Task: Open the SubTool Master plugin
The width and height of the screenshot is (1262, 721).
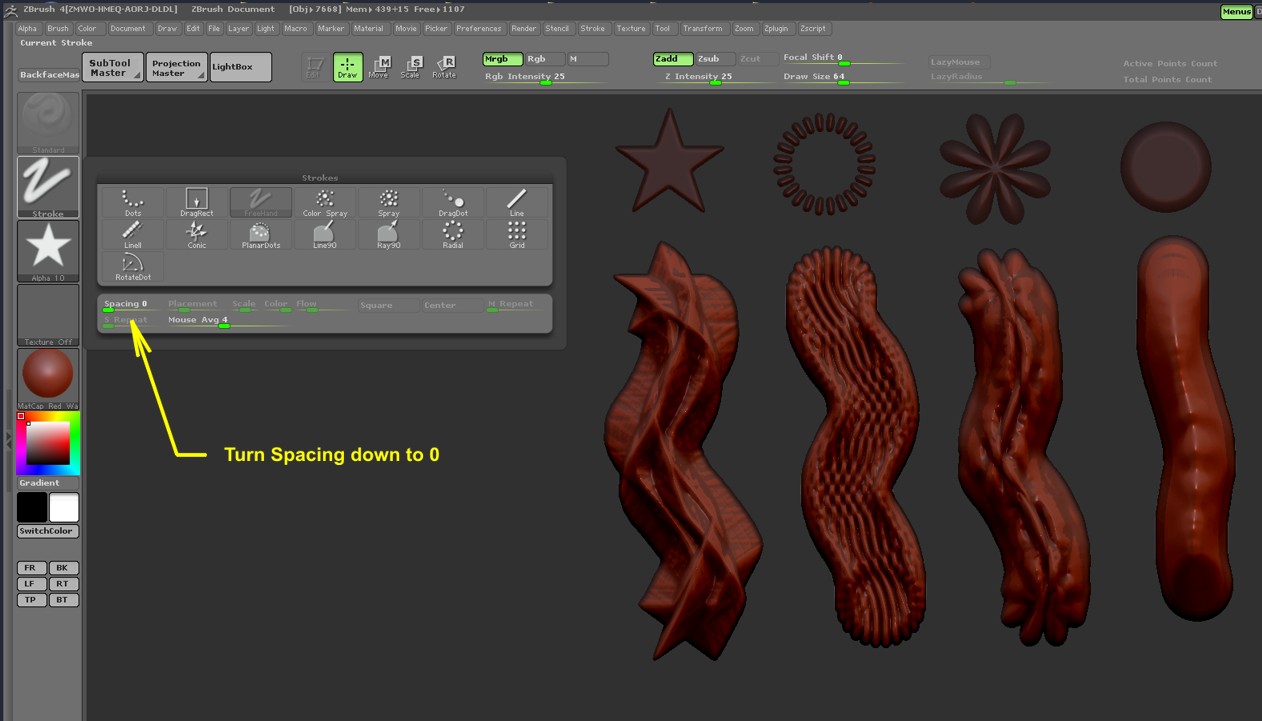Action: click(x=113, y=66)
